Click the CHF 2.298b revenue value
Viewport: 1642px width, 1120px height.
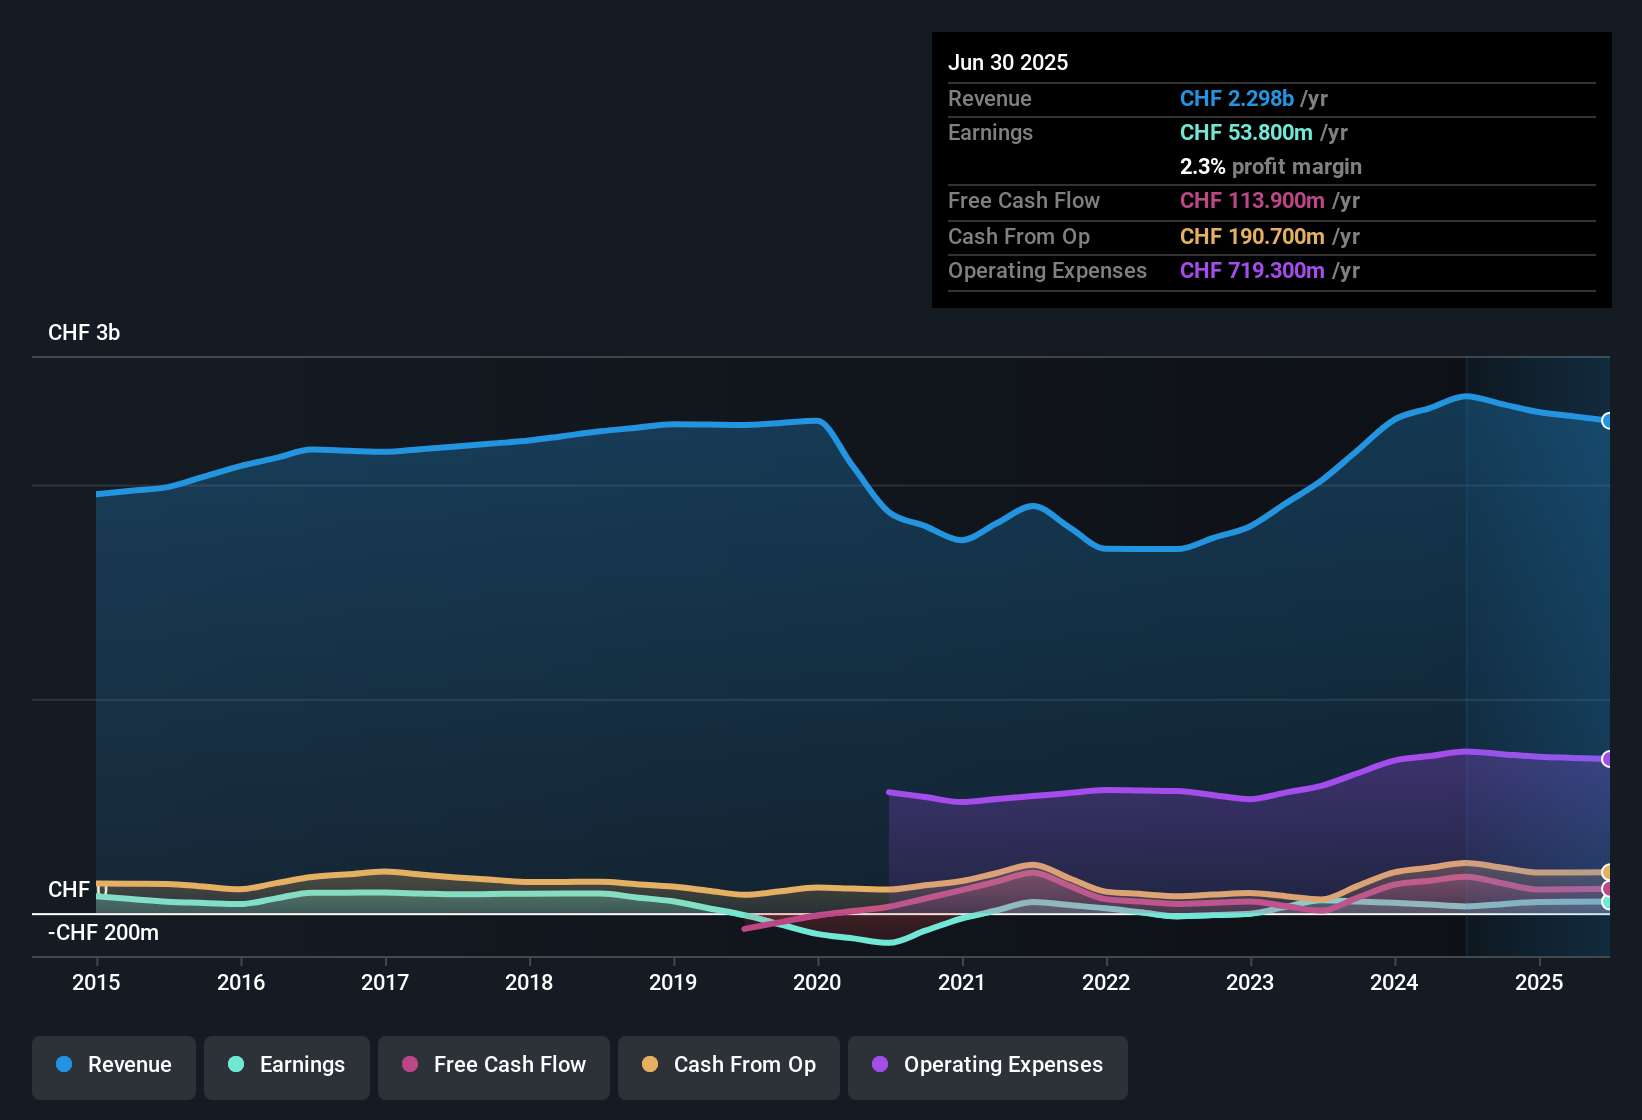[x=1237, y=99]
